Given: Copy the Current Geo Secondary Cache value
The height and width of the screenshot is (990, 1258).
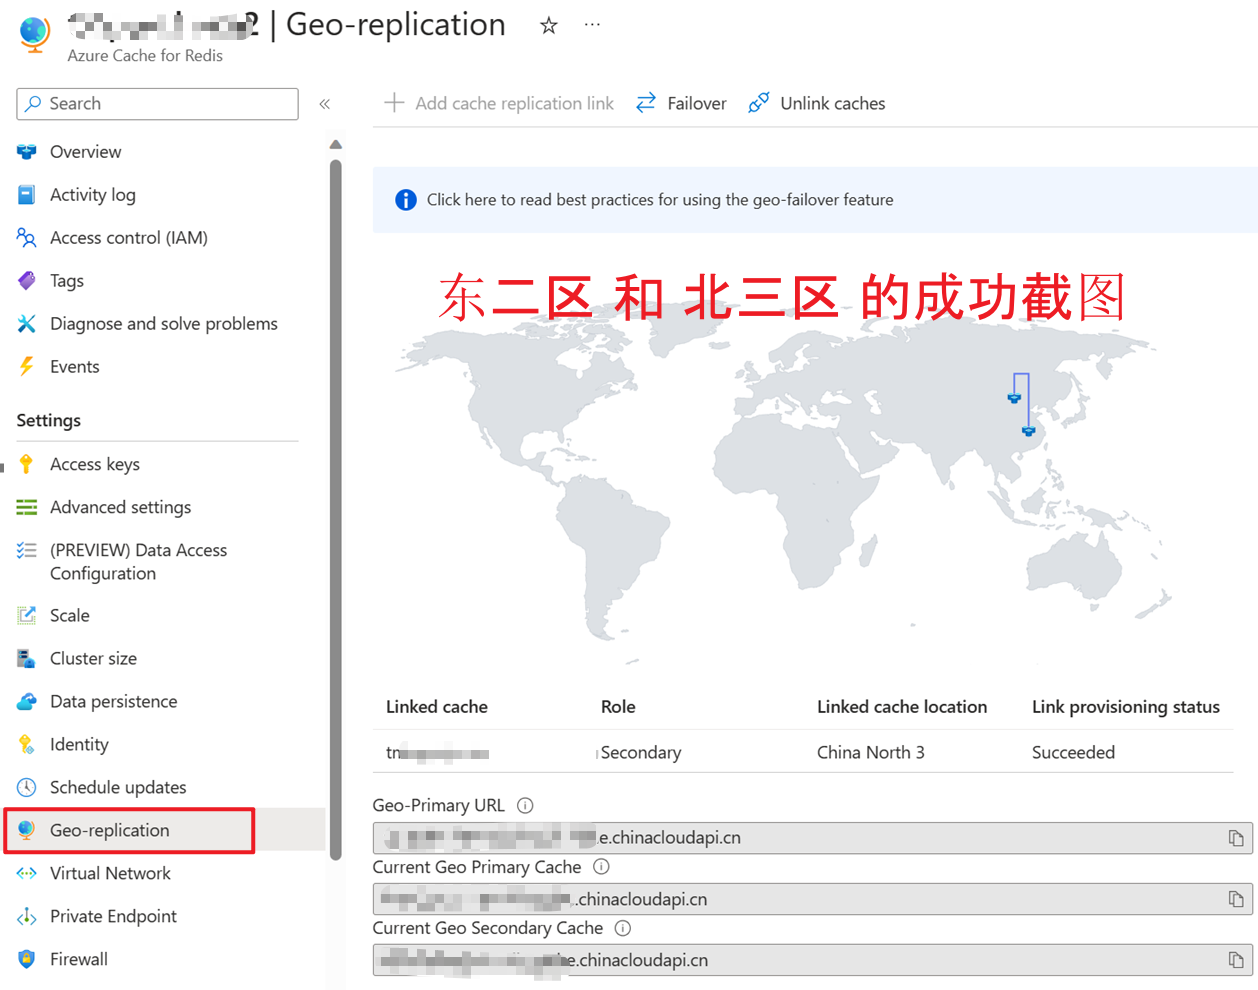Looking at the screenshot, I should (1235, 960).
